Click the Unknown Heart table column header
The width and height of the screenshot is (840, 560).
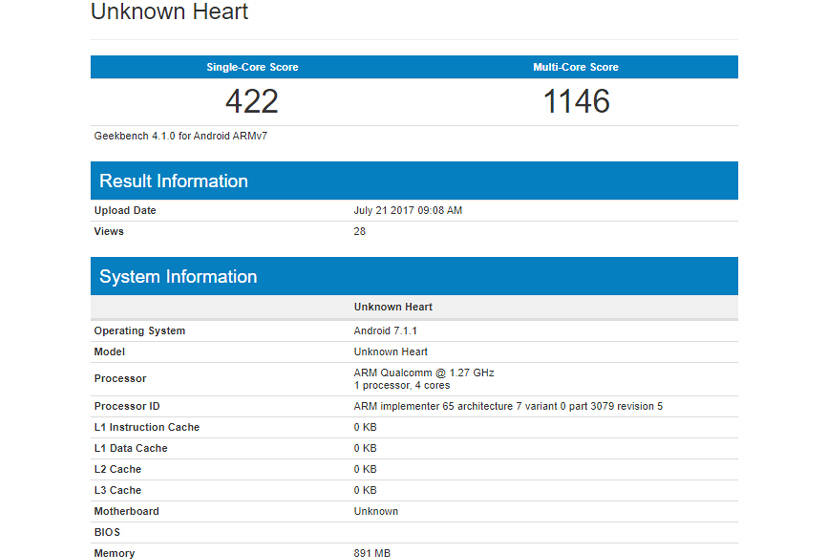393,307
